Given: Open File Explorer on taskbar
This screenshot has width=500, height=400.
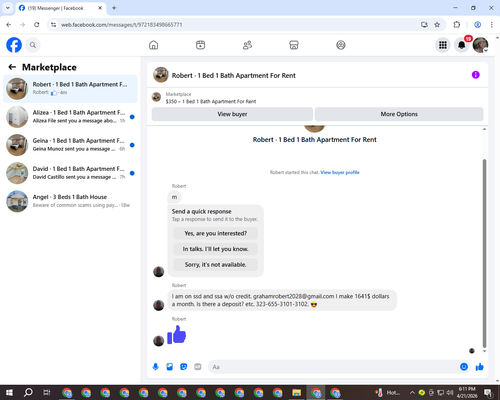Looking at the screenshot, I should 296,393.
